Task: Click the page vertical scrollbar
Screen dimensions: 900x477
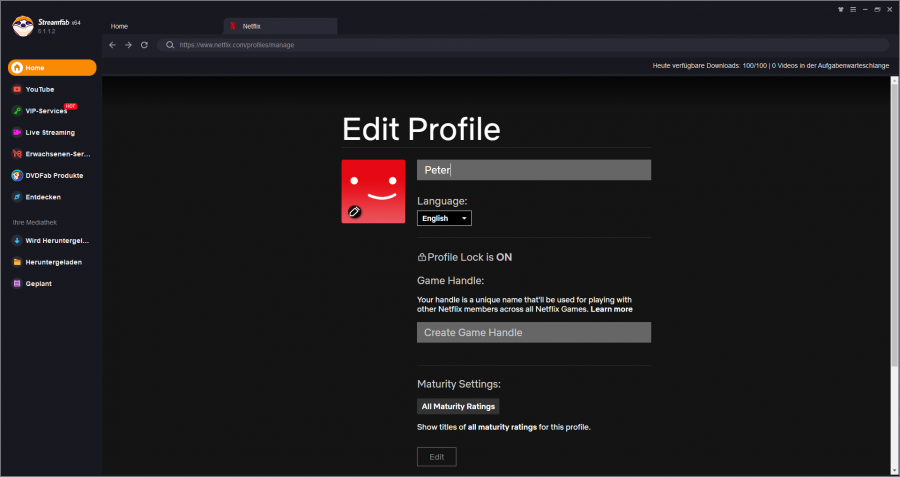Action: tap(894, 227)
